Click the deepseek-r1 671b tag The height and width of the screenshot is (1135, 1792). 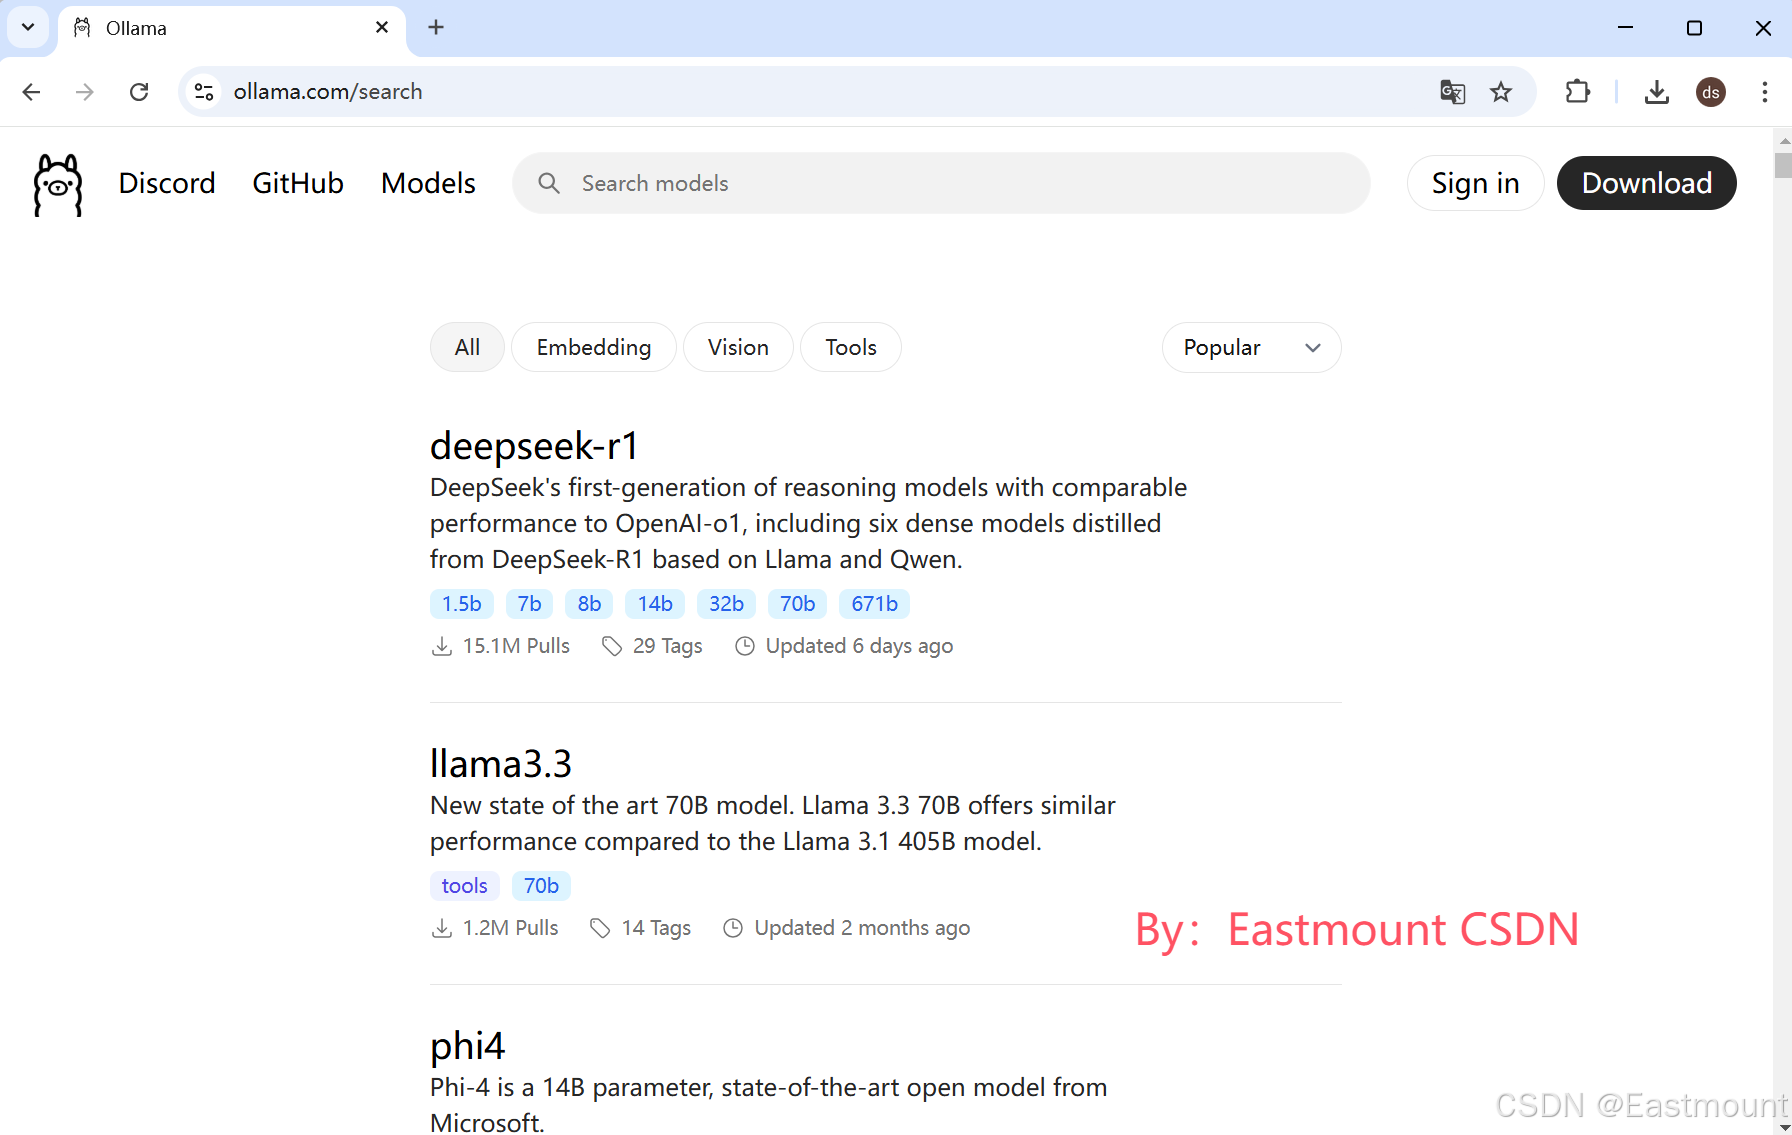[x=874, y=604]
